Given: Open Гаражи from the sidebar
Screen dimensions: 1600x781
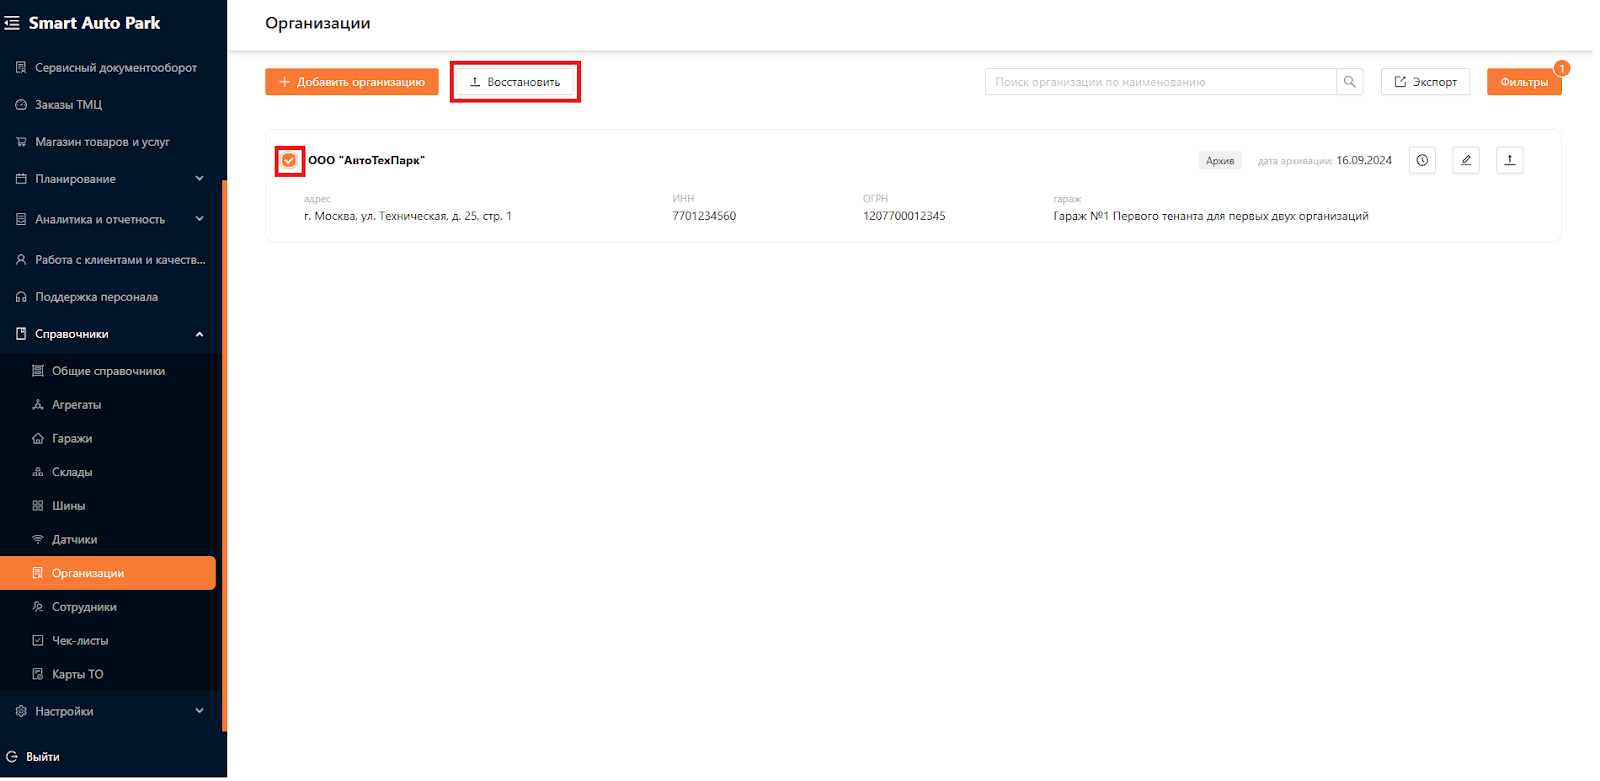Looking at the screenshot, I should [72, 439].
